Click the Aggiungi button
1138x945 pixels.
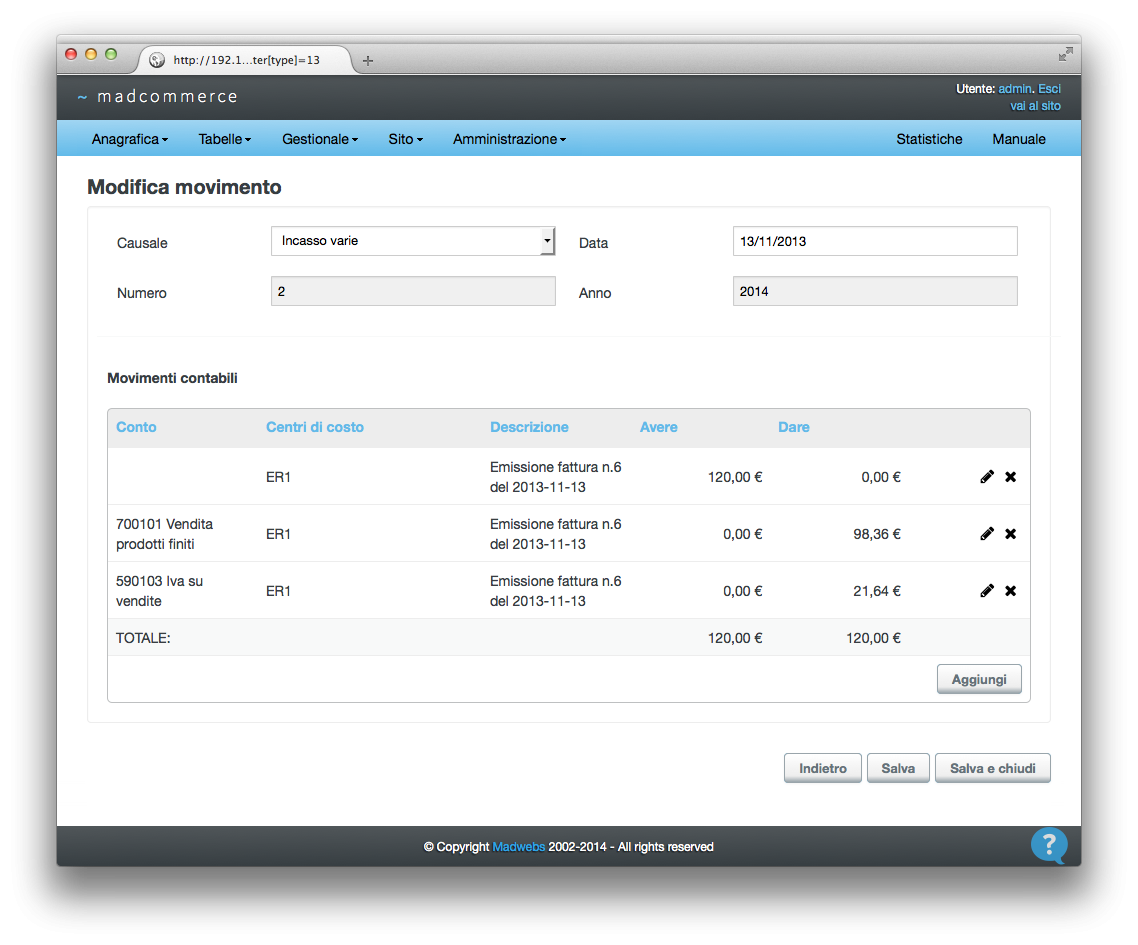coord(978,679)
